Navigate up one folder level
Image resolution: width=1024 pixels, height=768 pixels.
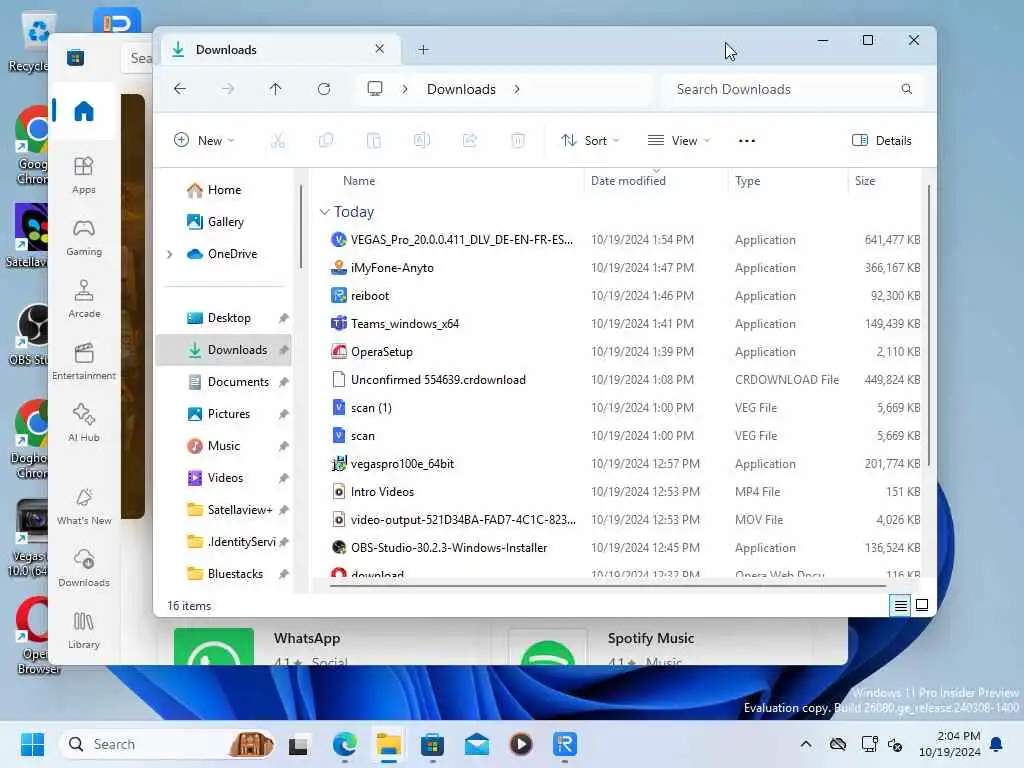pos(276,89)
